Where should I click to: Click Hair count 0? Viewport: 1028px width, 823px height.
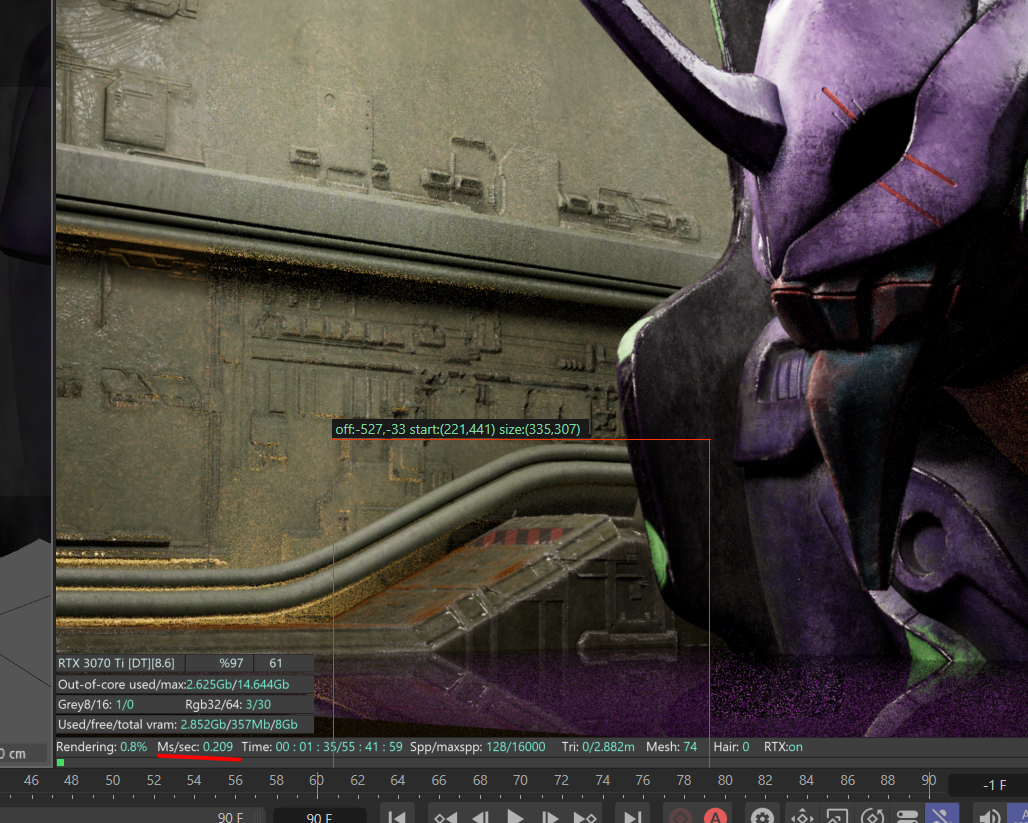coord(745,747)
